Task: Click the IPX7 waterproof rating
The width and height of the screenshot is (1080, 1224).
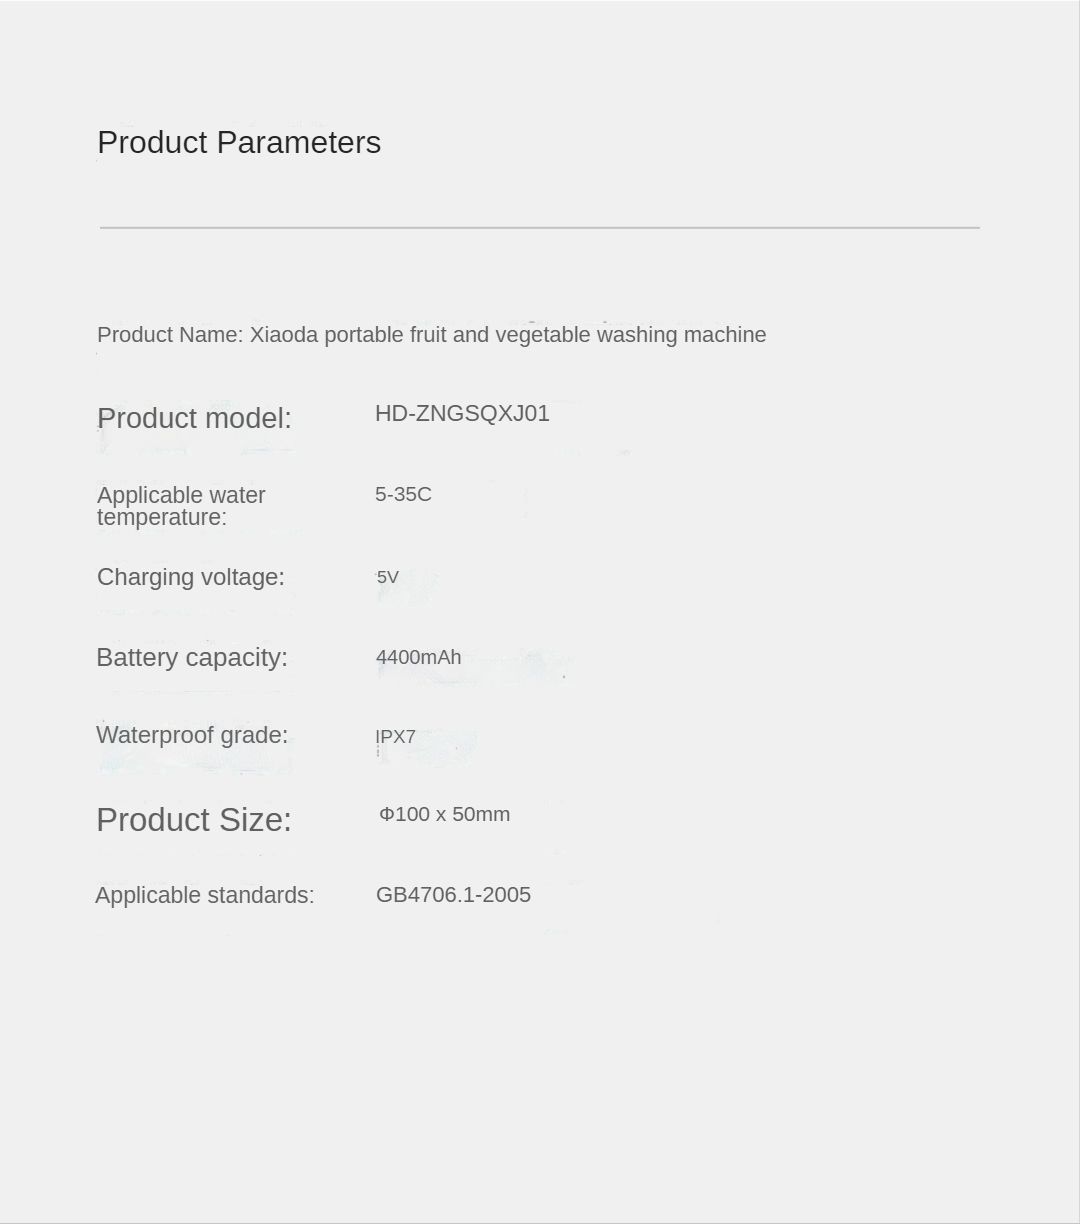Action: tap(395, 737)
